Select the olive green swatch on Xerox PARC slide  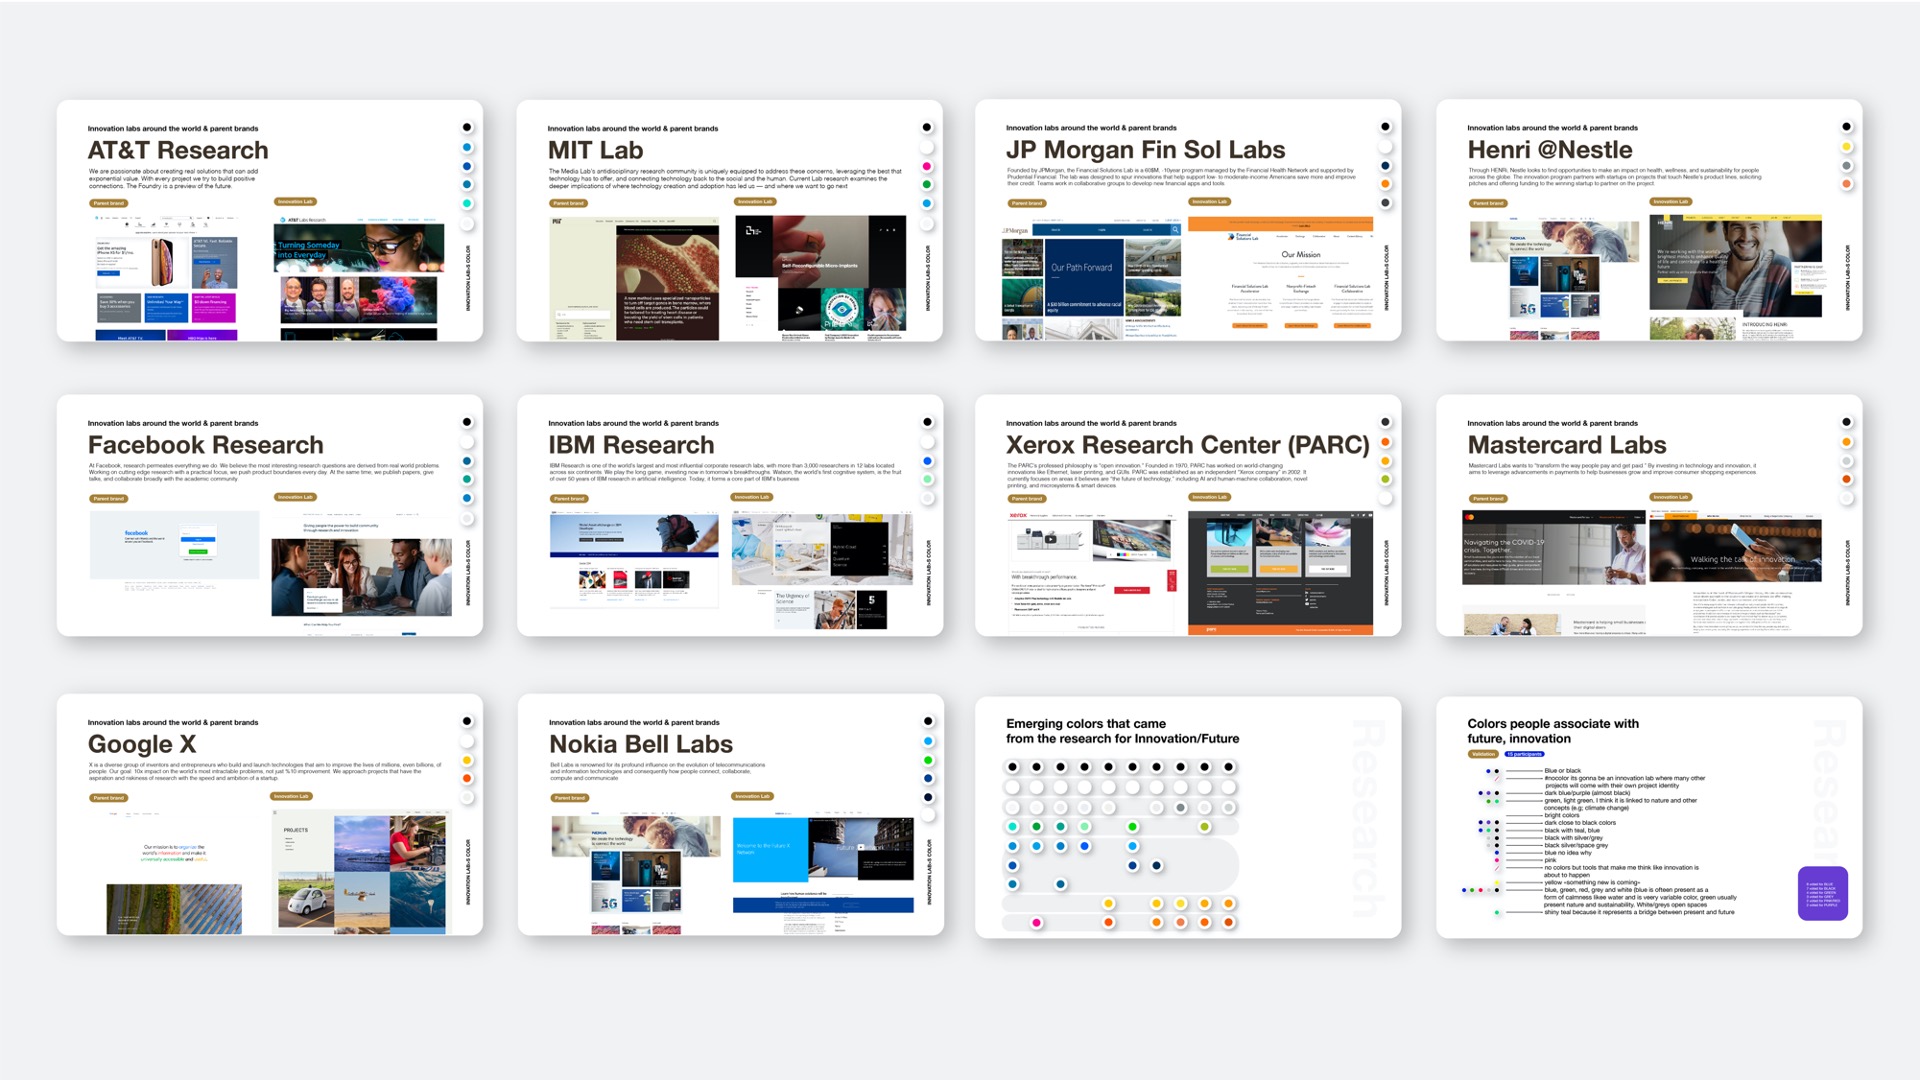pyautogui.click(x=1386, y=480)
